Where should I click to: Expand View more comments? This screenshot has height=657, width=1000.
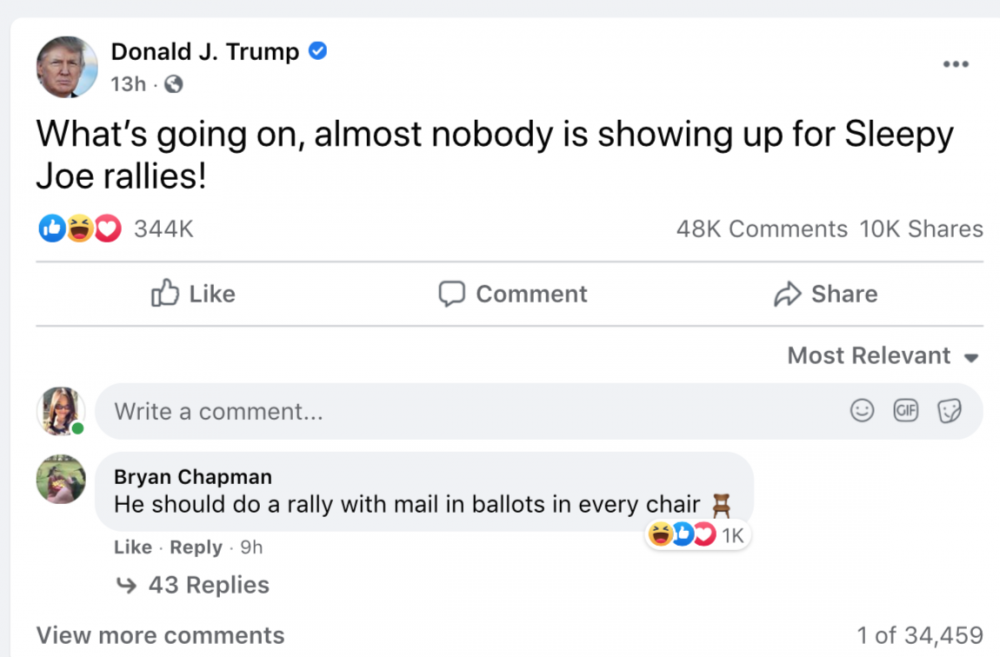(x=160, y=635)
